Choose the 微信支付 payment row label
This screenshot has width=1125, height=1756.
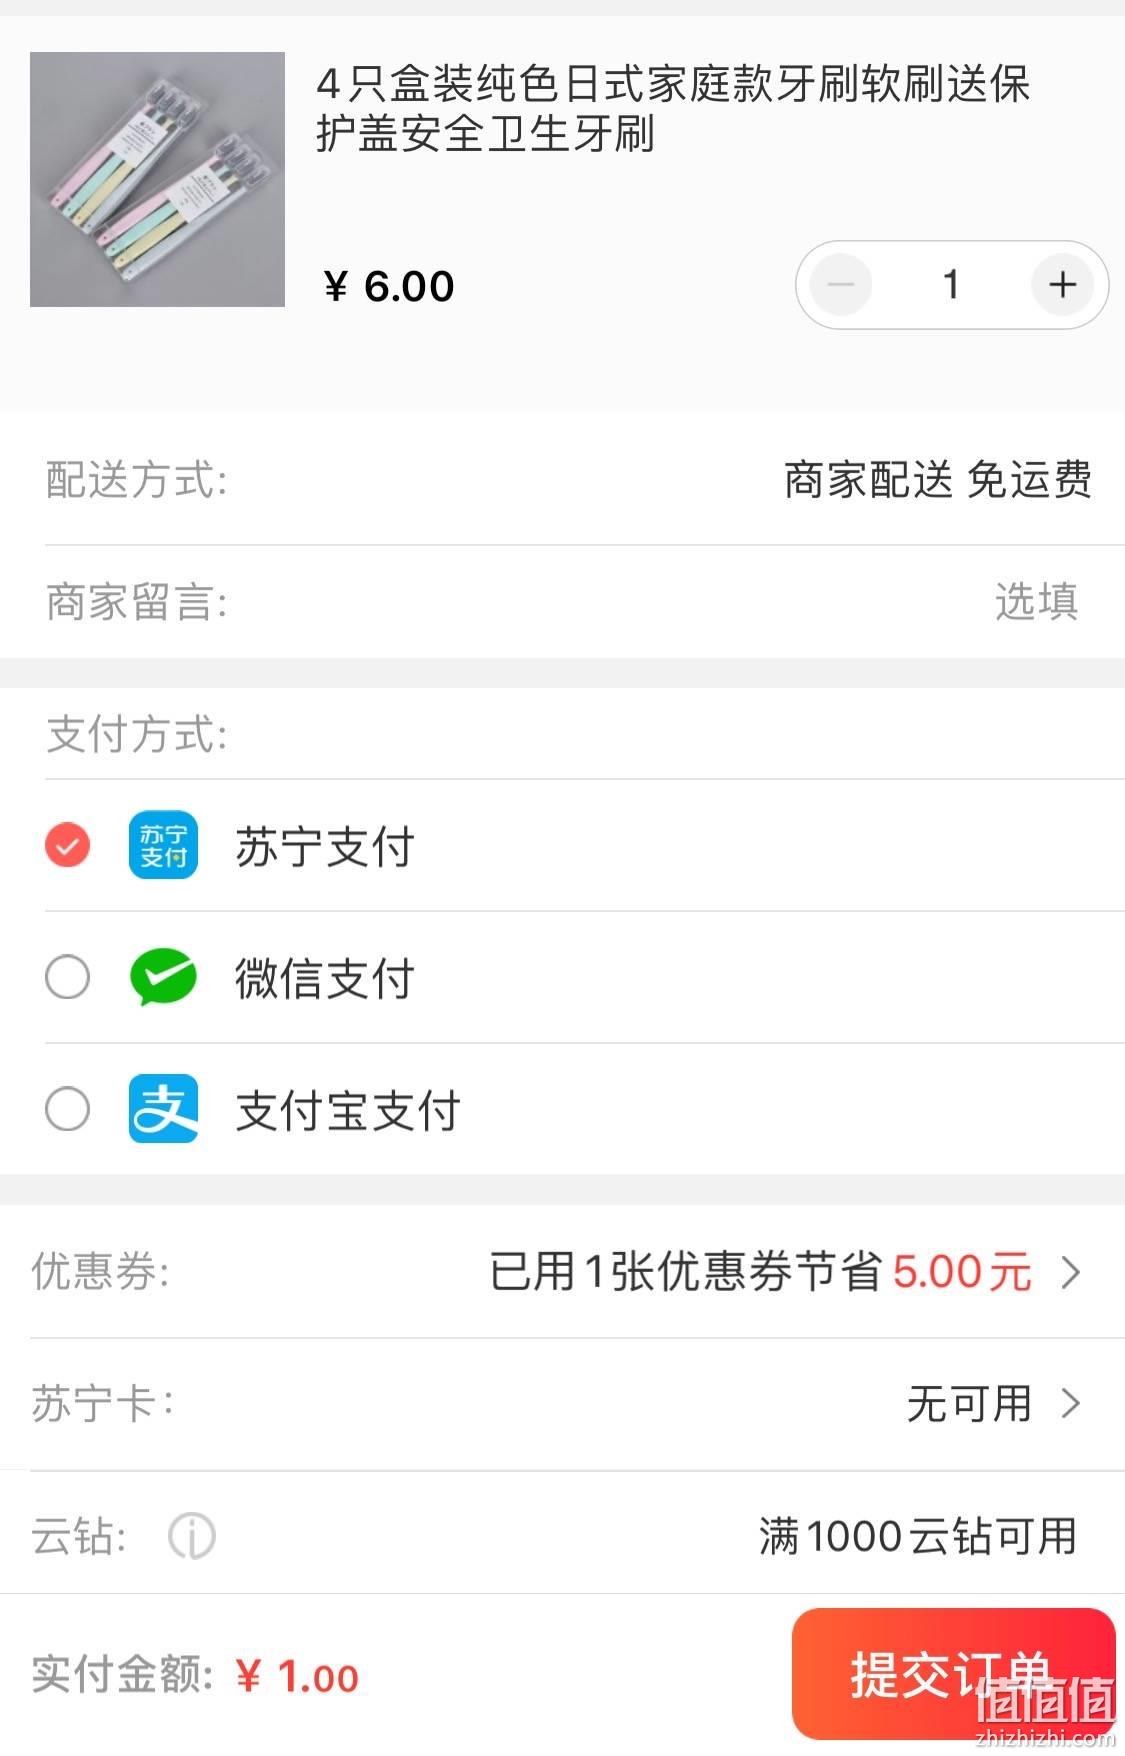tap(325, 978)
